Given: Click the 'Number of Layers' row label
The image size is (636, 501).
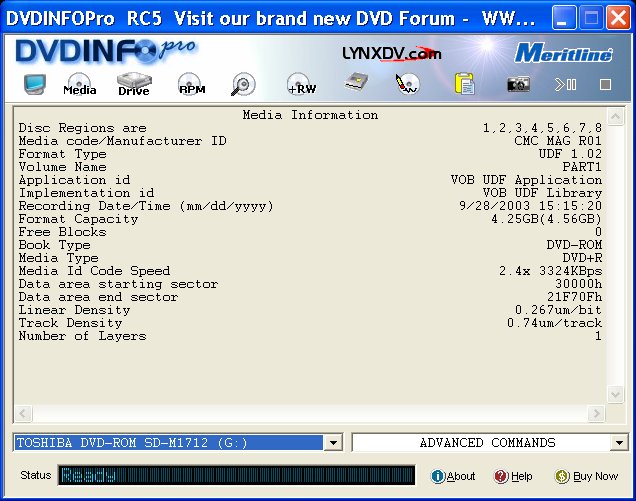Looking at the screenshot, I should (82, 335).
